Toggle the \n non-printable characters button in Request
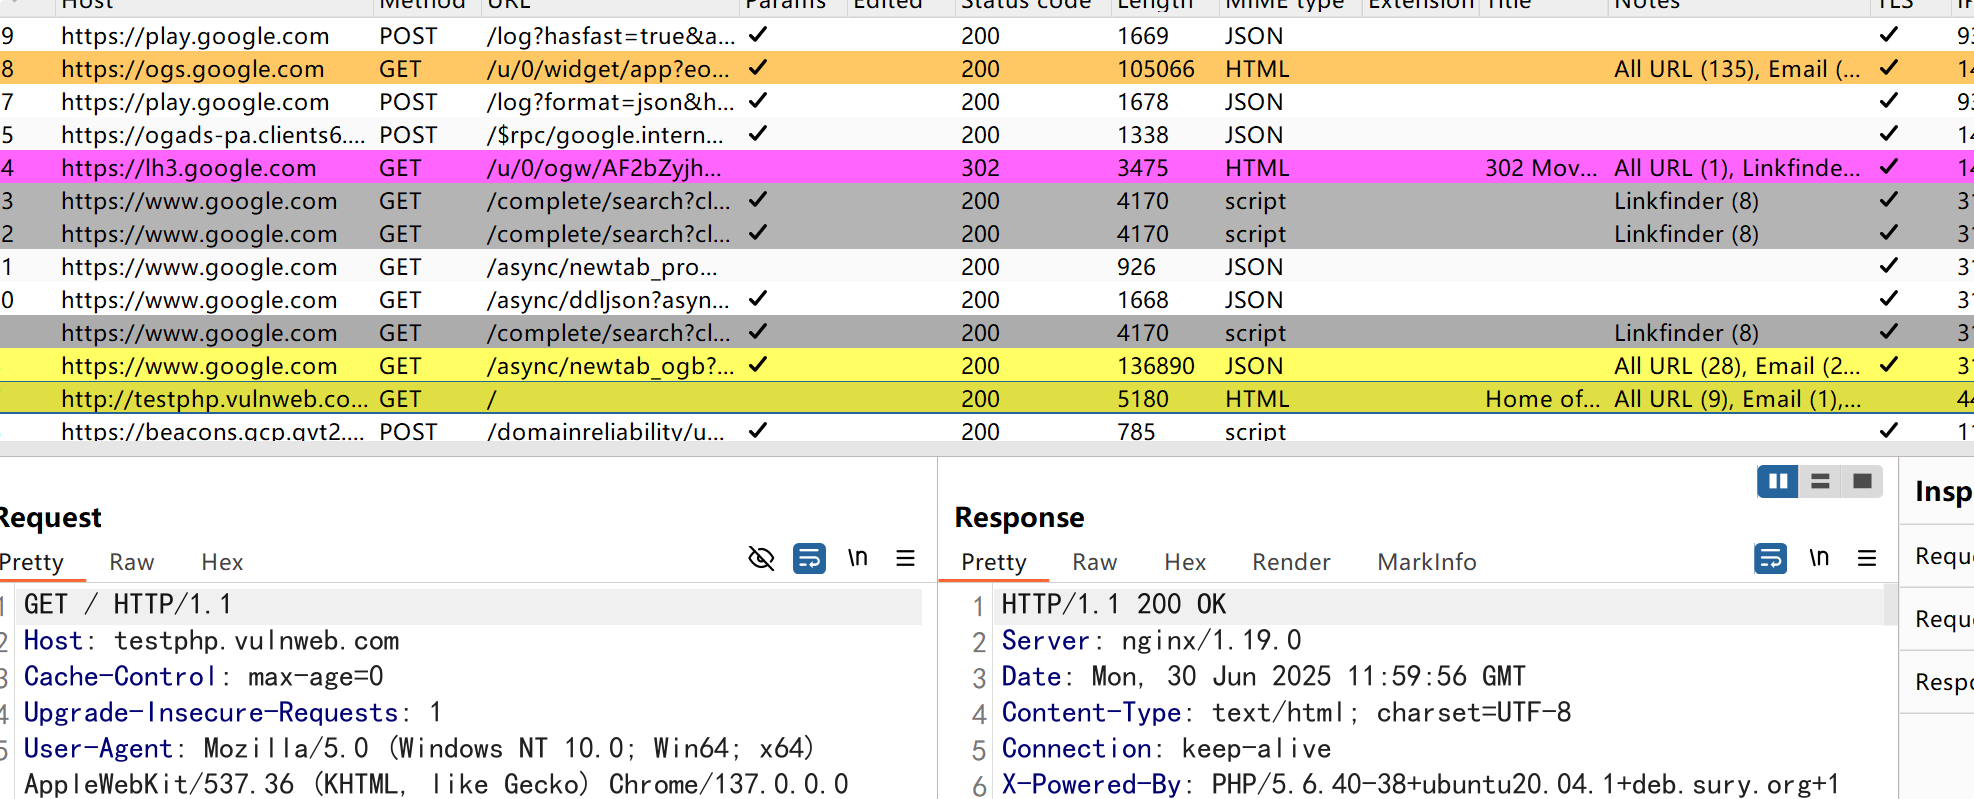 857,558
